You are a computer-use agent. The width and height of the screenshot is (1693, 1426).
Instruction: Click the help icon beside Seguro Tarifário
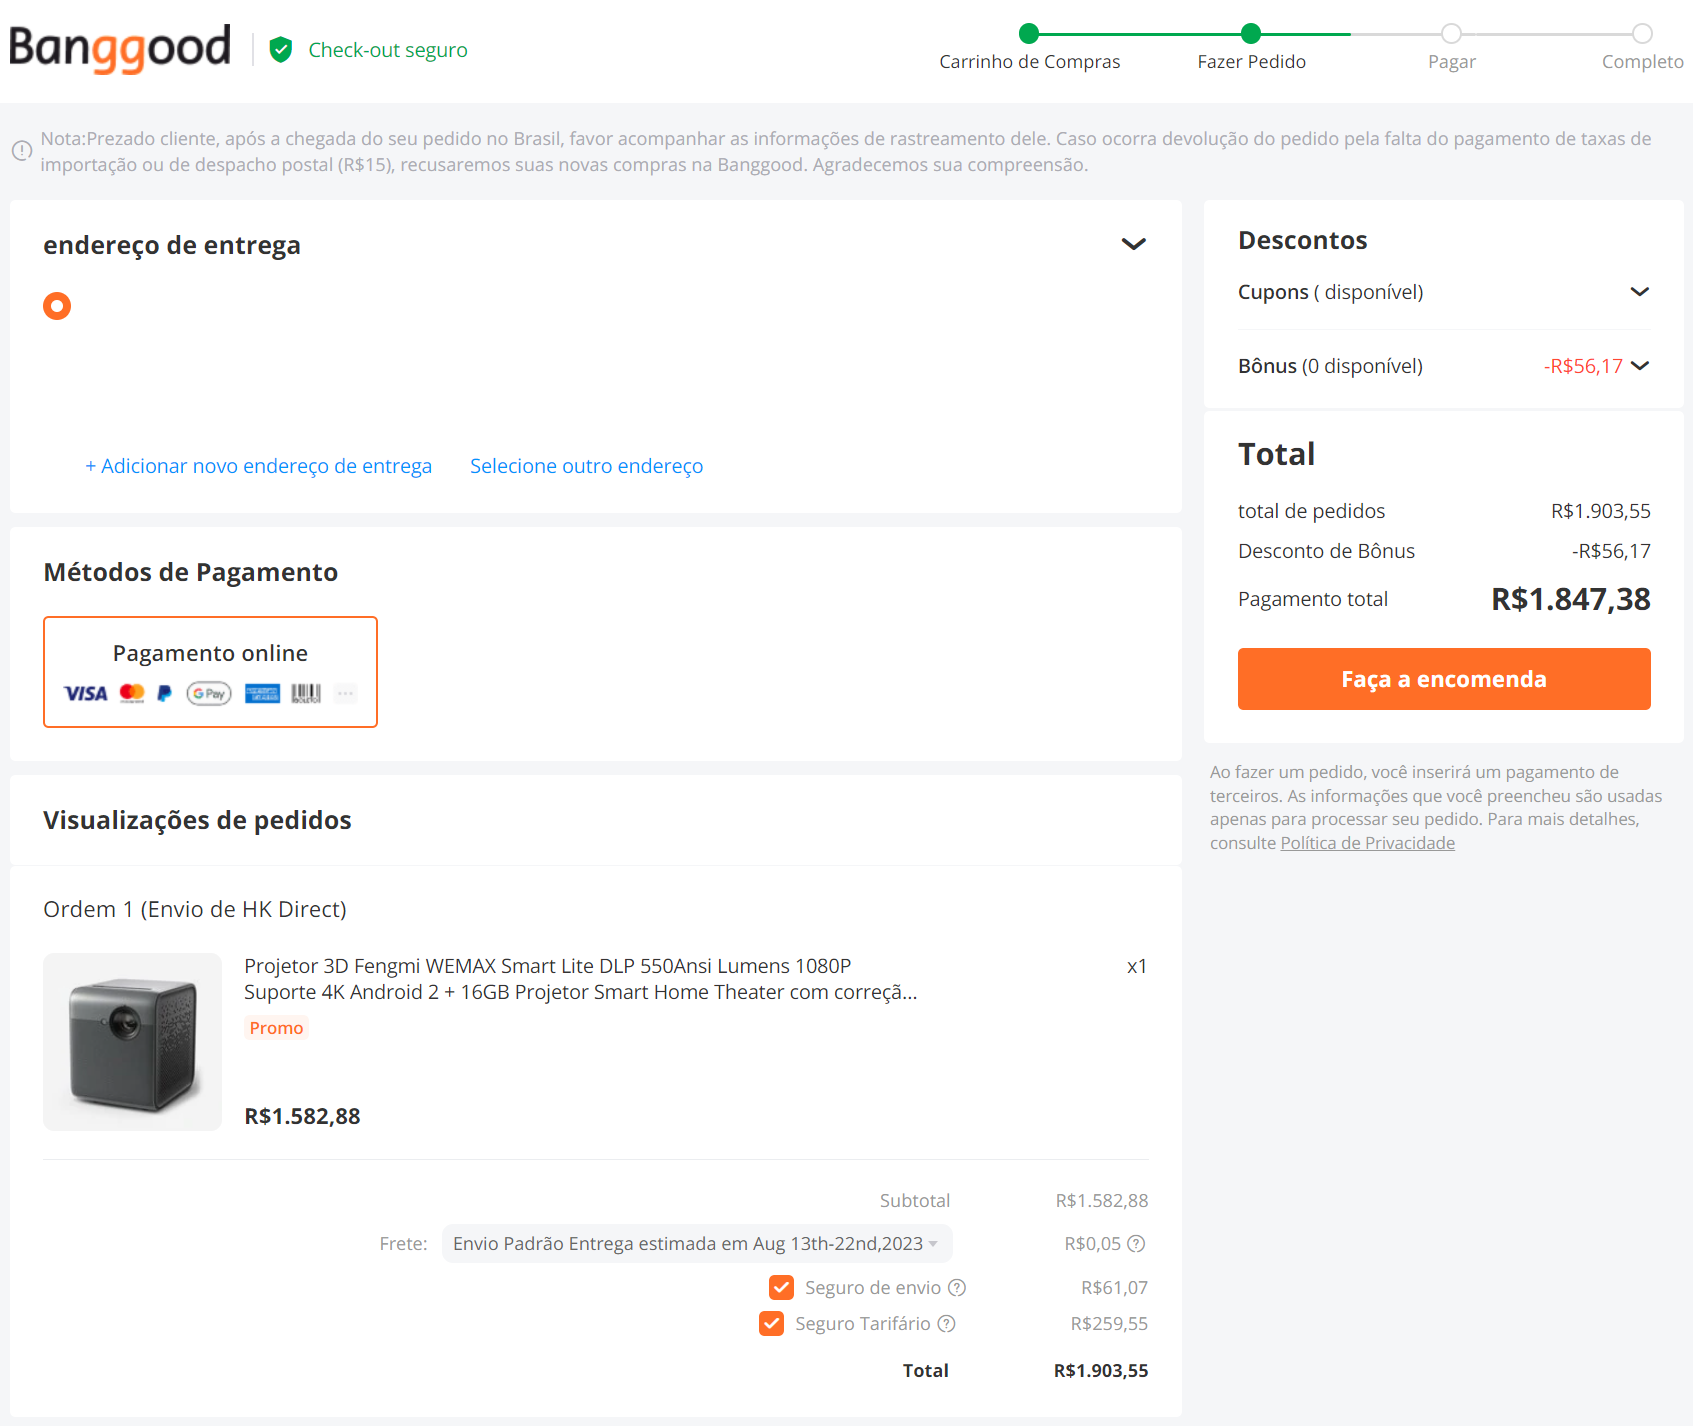[946, 1323]
